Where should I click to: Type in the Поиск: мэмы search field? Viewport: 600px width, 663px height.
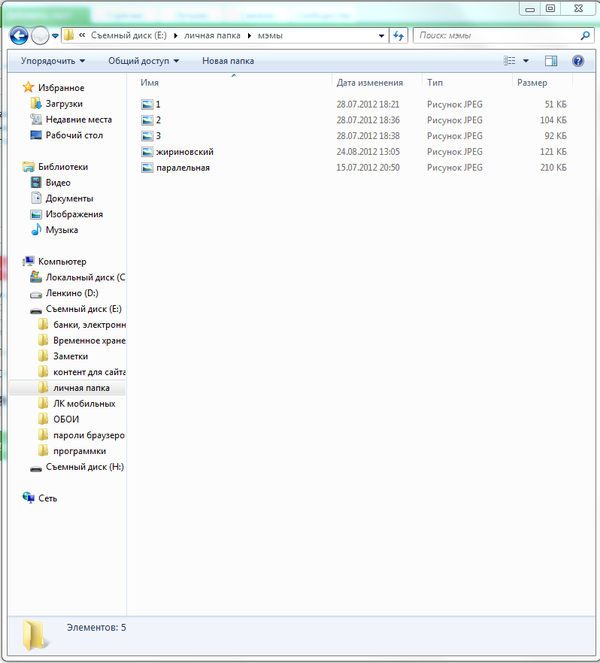click(x=495, y=36)
